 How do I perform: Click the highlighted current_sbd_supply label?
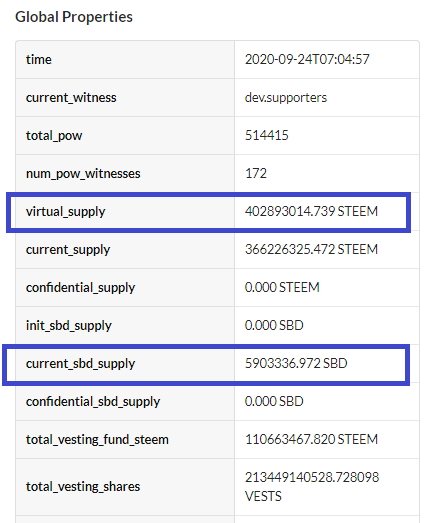click(80, 364)
